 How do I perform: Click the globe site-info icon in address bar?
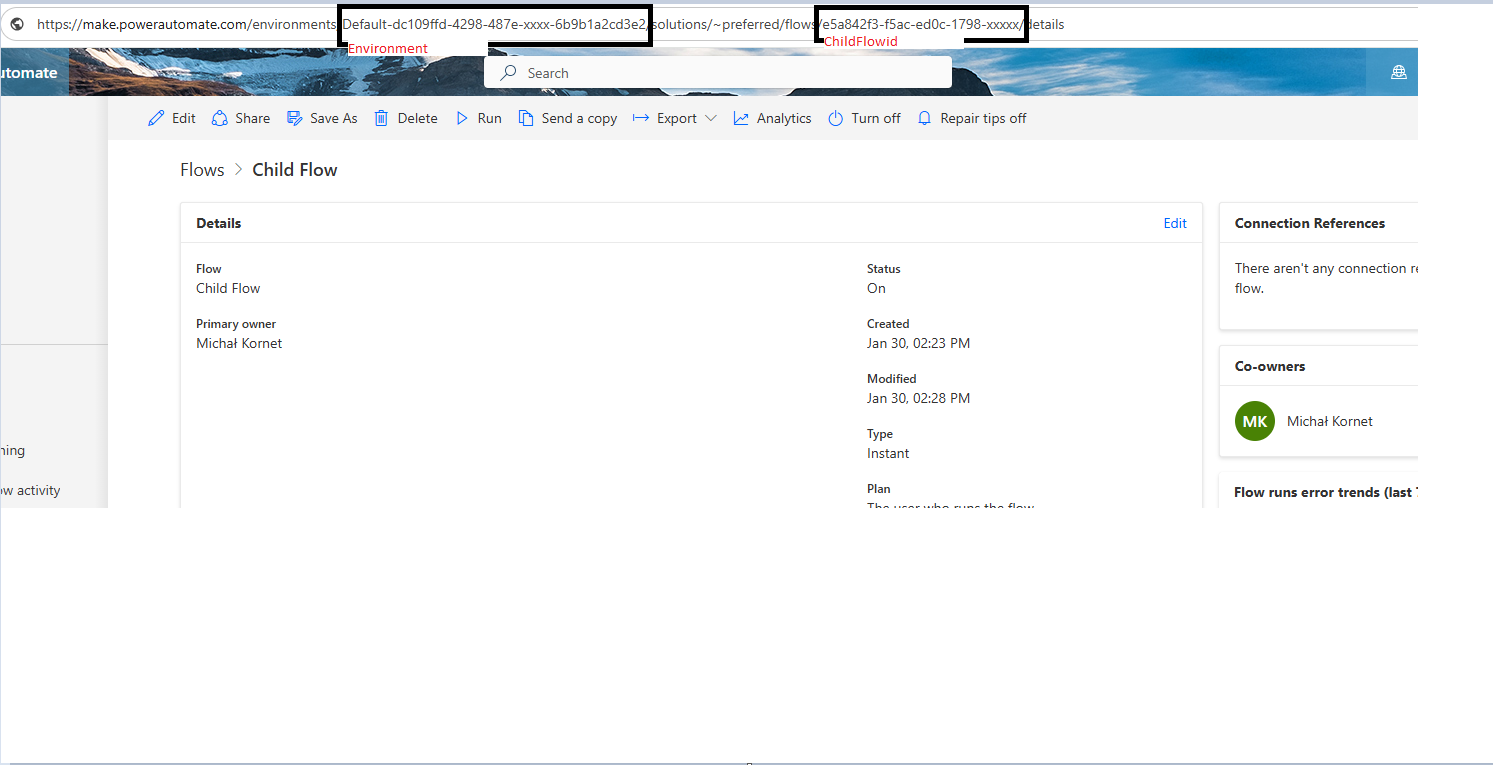(x=17, y=24)
